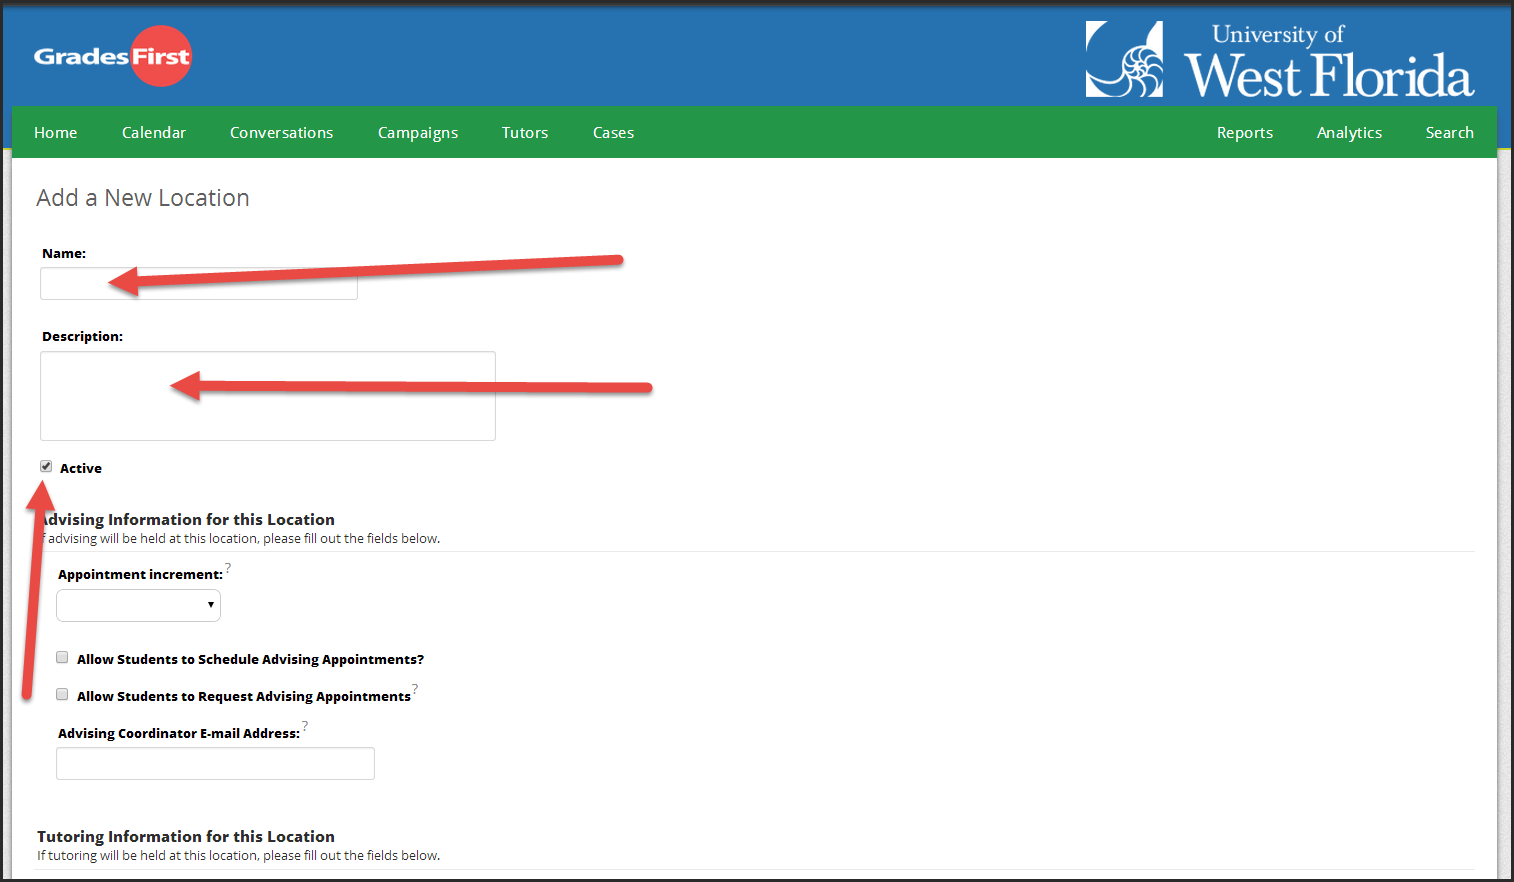Focus the Advising Coordinator E-mail Address field

pyautogui.click(x=215, y=764)
